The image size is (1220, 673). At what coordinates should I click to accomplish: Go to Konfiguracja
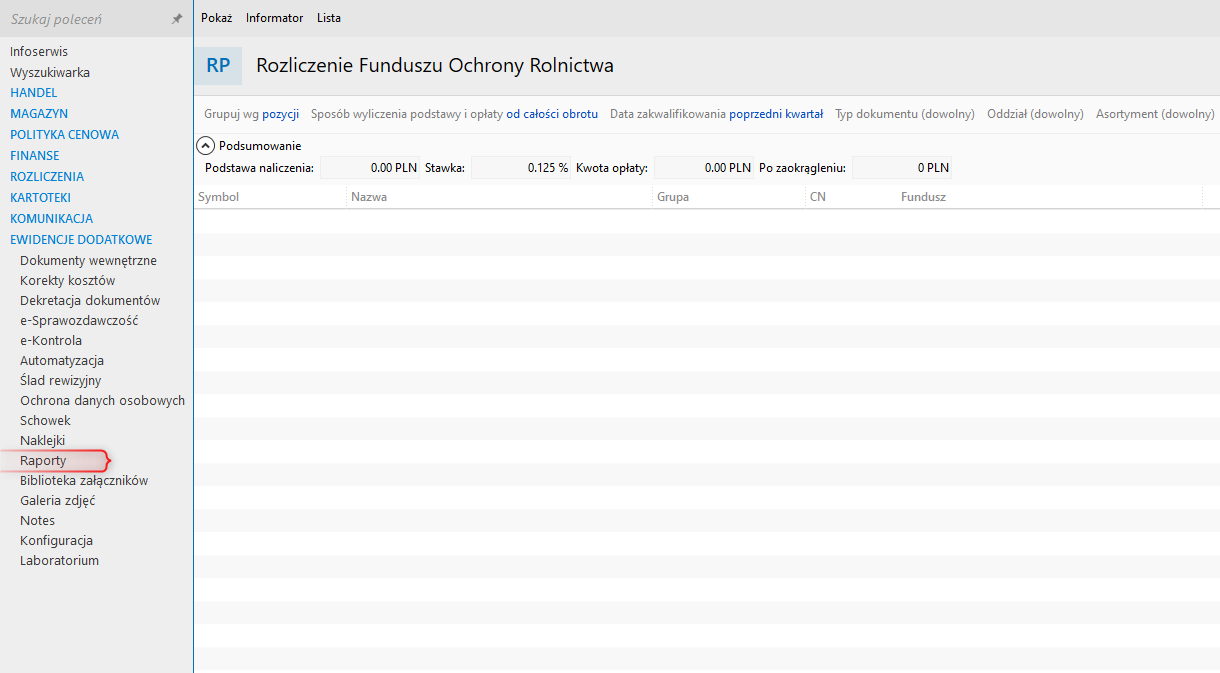[56, 541]
